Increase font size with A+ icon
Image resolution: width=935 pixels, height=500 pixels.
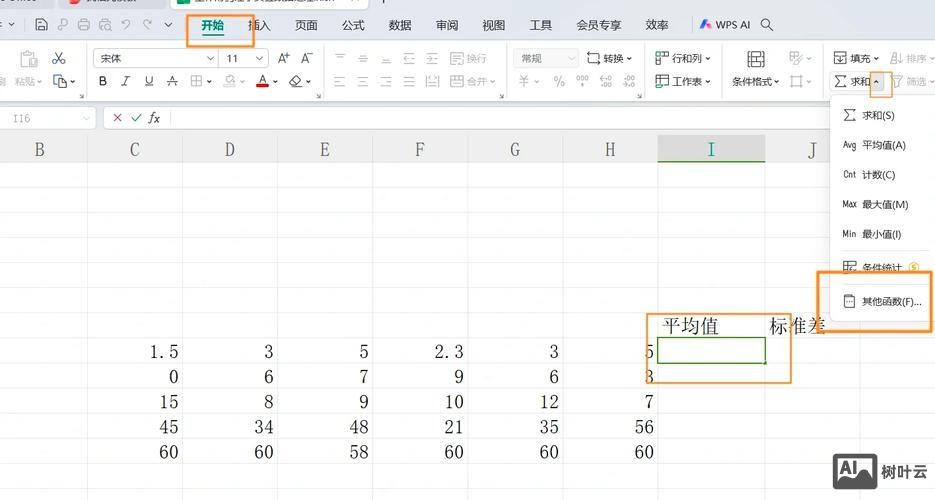283,58
